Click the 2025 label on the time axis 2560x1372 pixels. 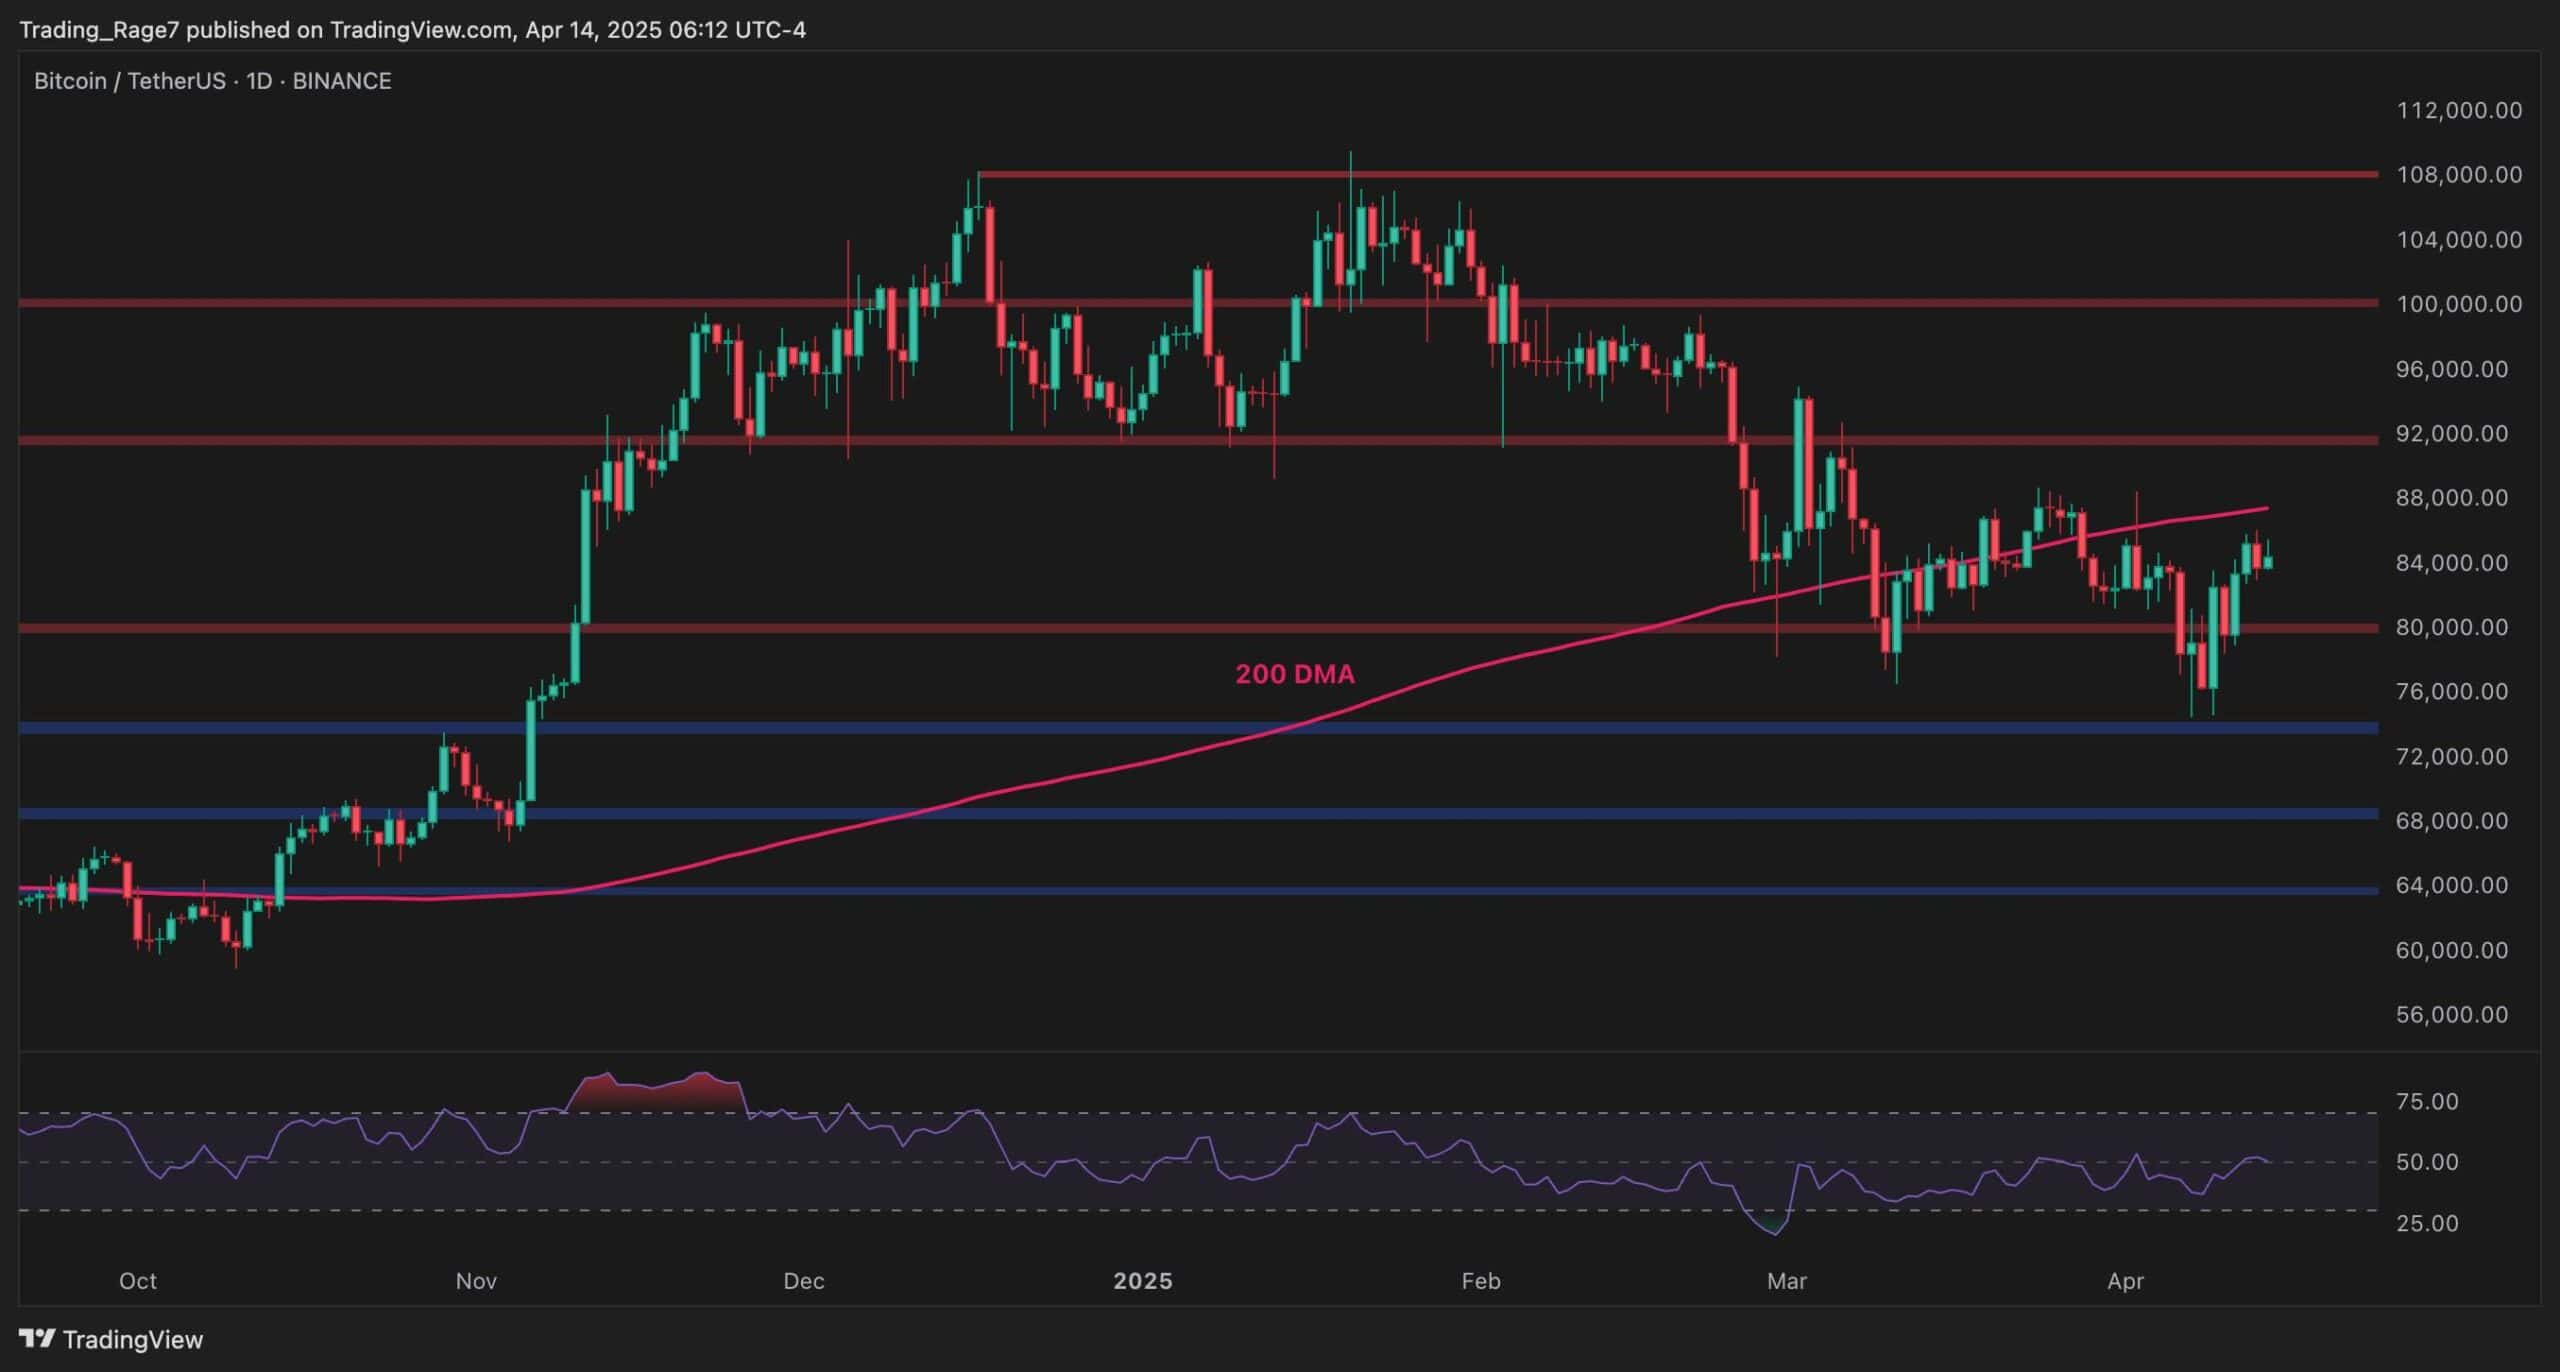[x=1143, y=1281]
